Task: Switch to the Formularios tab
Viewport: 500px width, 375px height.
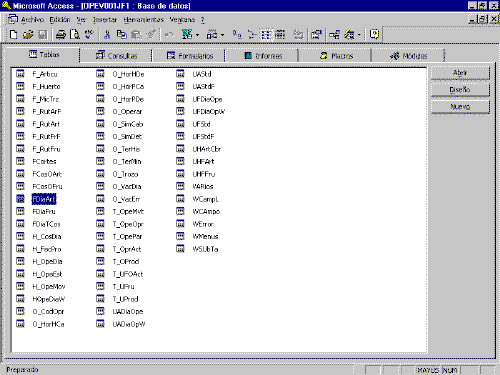Action: pyautogui.click(x=189, y=56)
